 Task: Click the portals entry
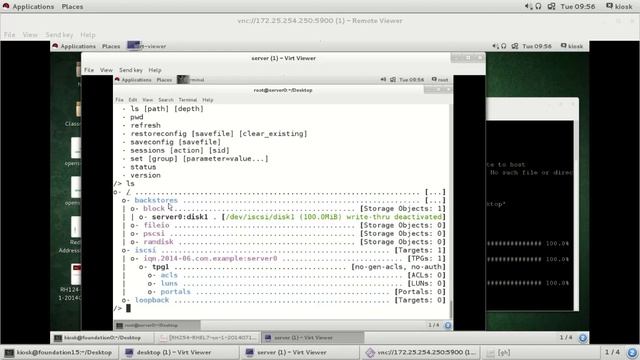[176, 291]
